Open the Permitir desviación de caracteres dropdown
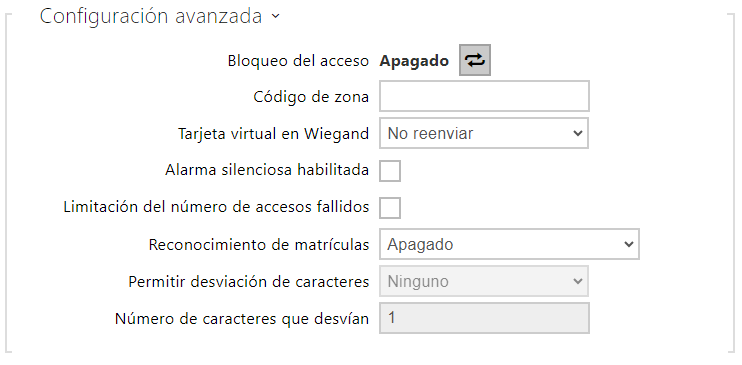 click(484, 281)
